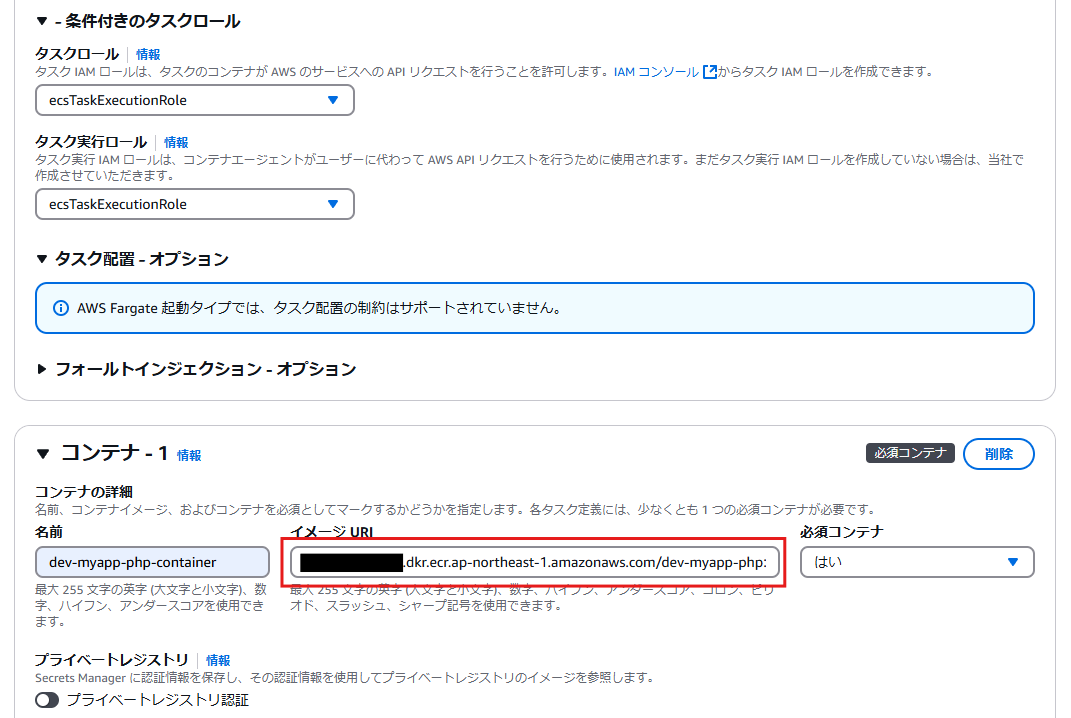Collapse the コンテナ - 1 section
Image resolution: width=1071 pixels, height=718 pixels.
43,454
